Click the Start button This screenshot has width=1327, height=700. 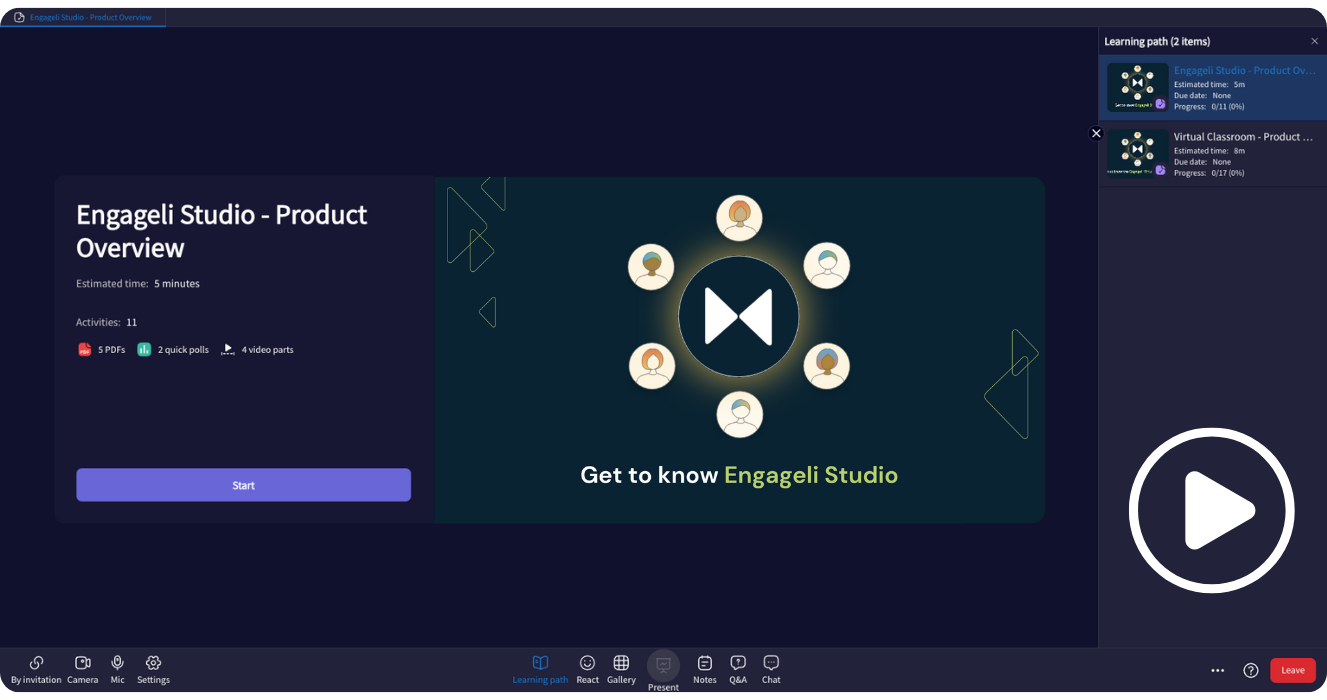[x=243, y=484]
